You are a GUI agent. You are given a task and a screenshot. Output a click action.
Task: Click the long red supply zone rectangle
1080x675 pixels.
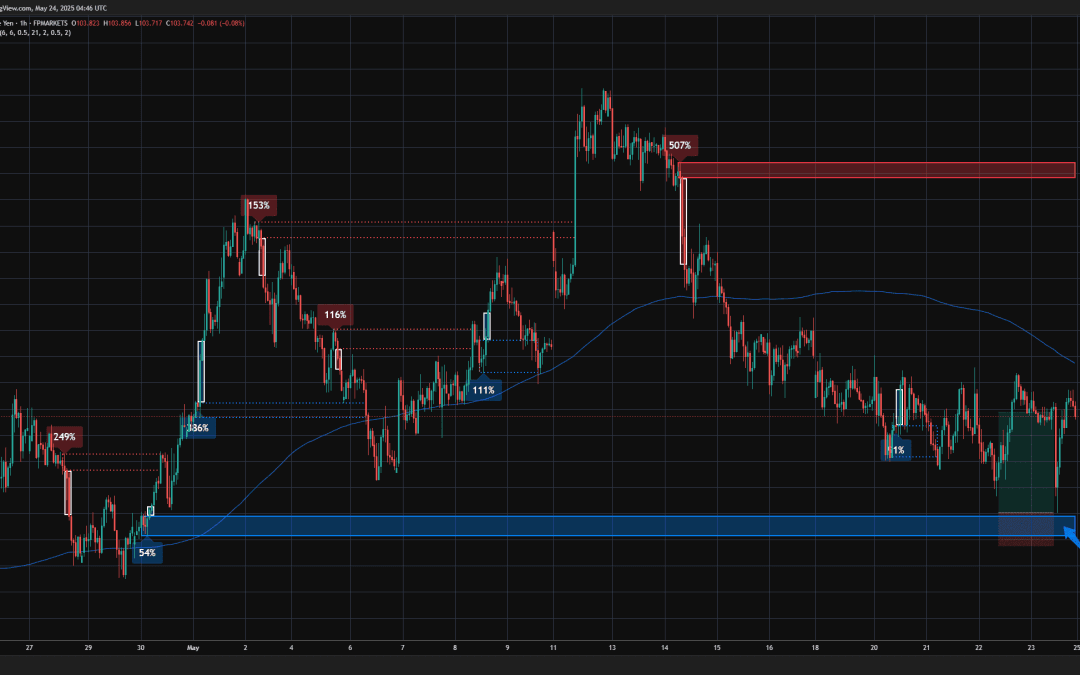point(880,168)
